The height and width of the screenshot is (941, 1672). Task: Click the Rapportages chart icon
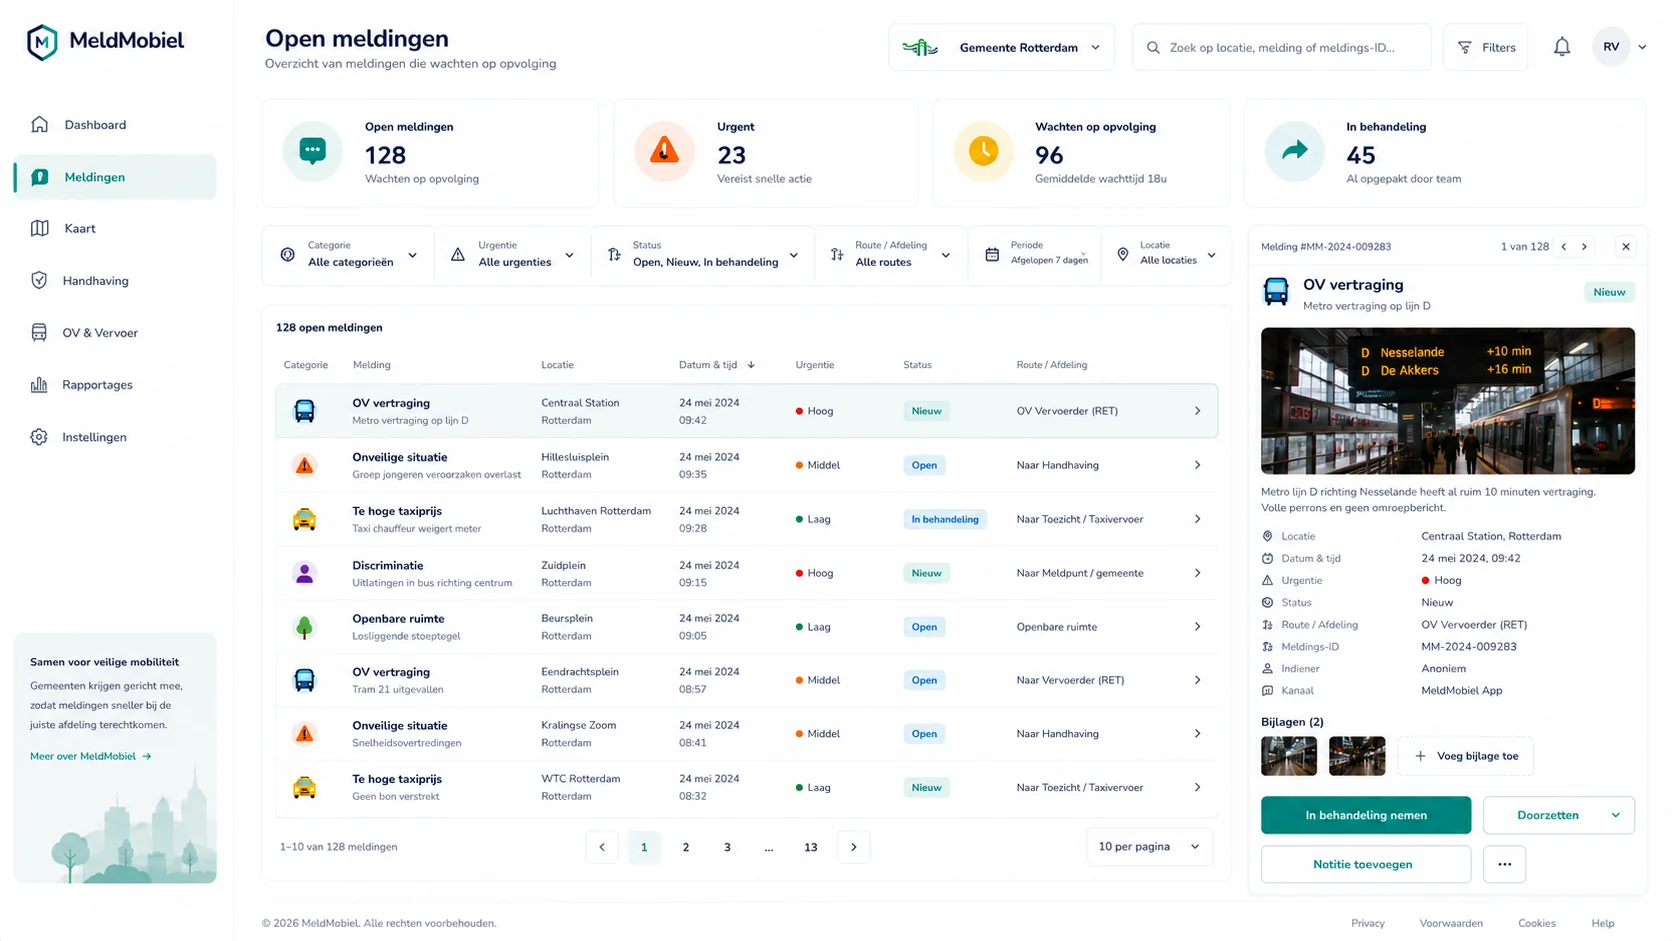click(39, 385)
